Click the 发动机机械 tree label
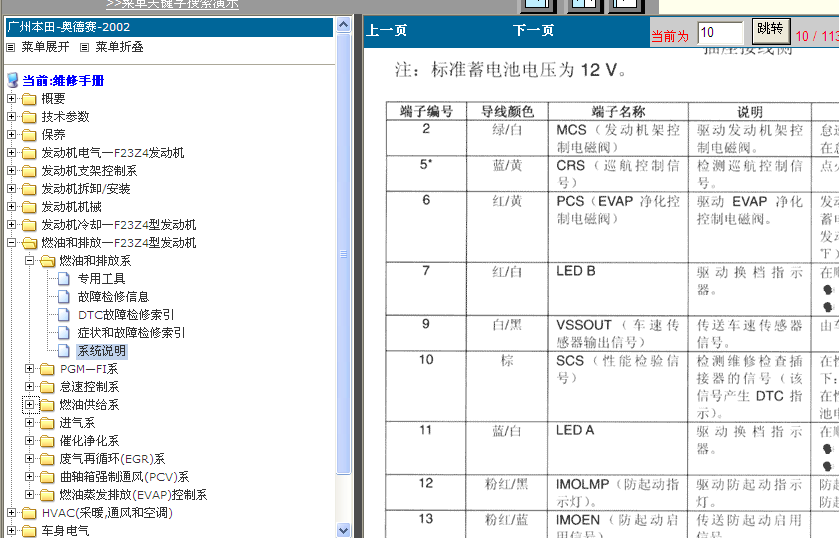Screen dimensions: 839x538 coord(72,207)
